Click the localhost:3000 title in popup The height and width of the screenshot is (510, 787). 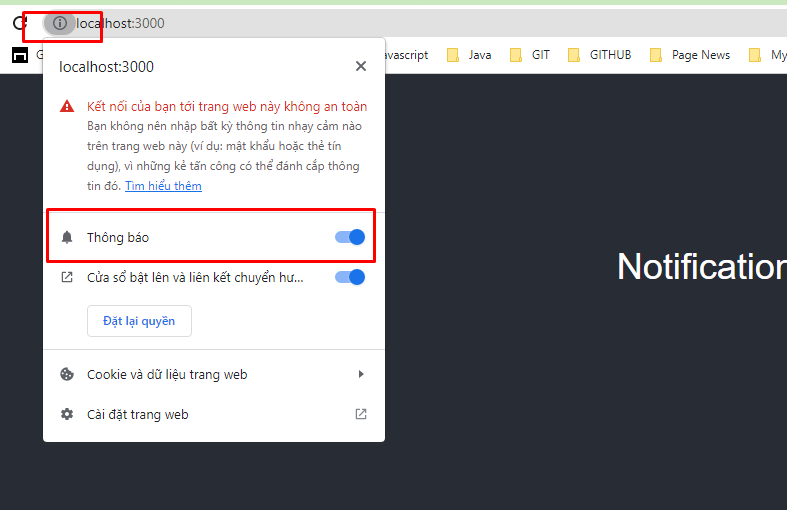[106, 67]
